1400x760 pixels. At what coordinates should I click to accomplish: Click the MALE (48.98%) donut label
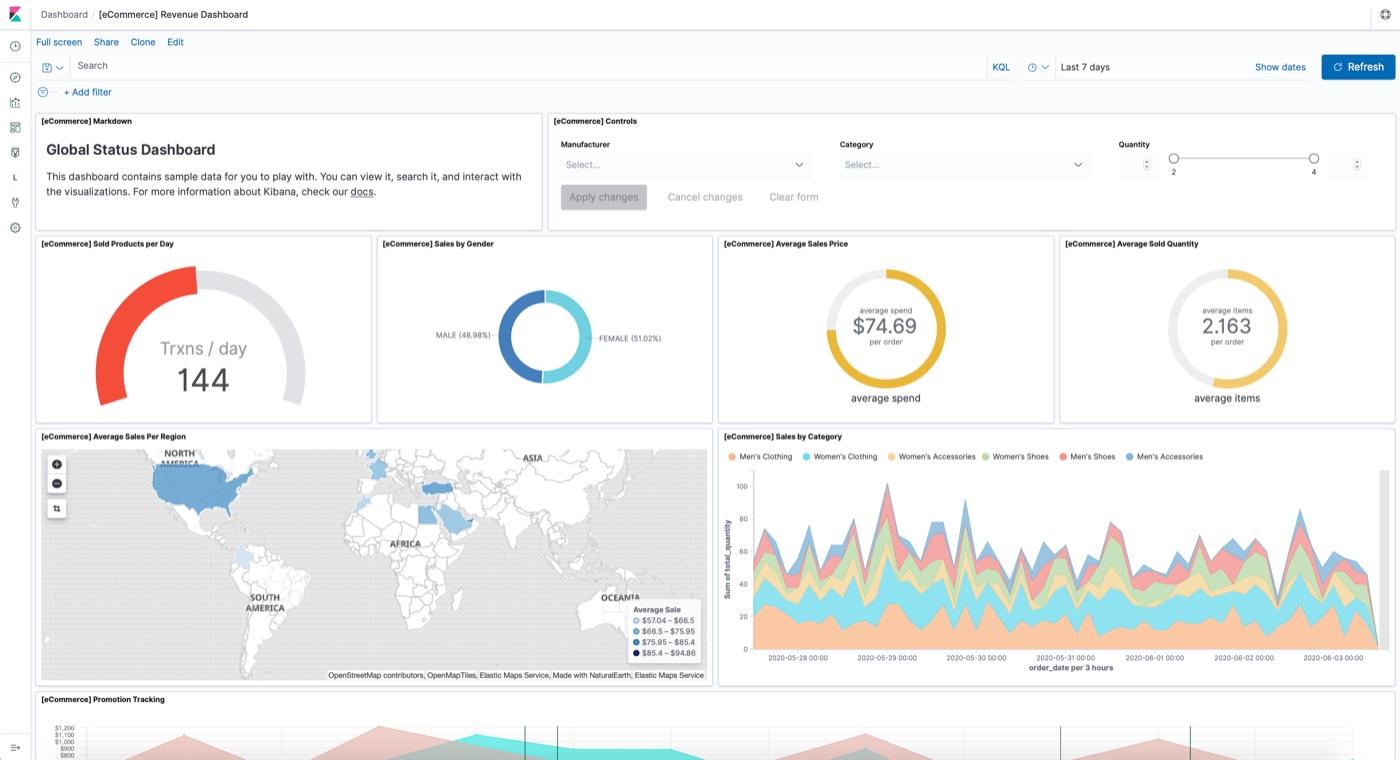(x=463, y=335)
